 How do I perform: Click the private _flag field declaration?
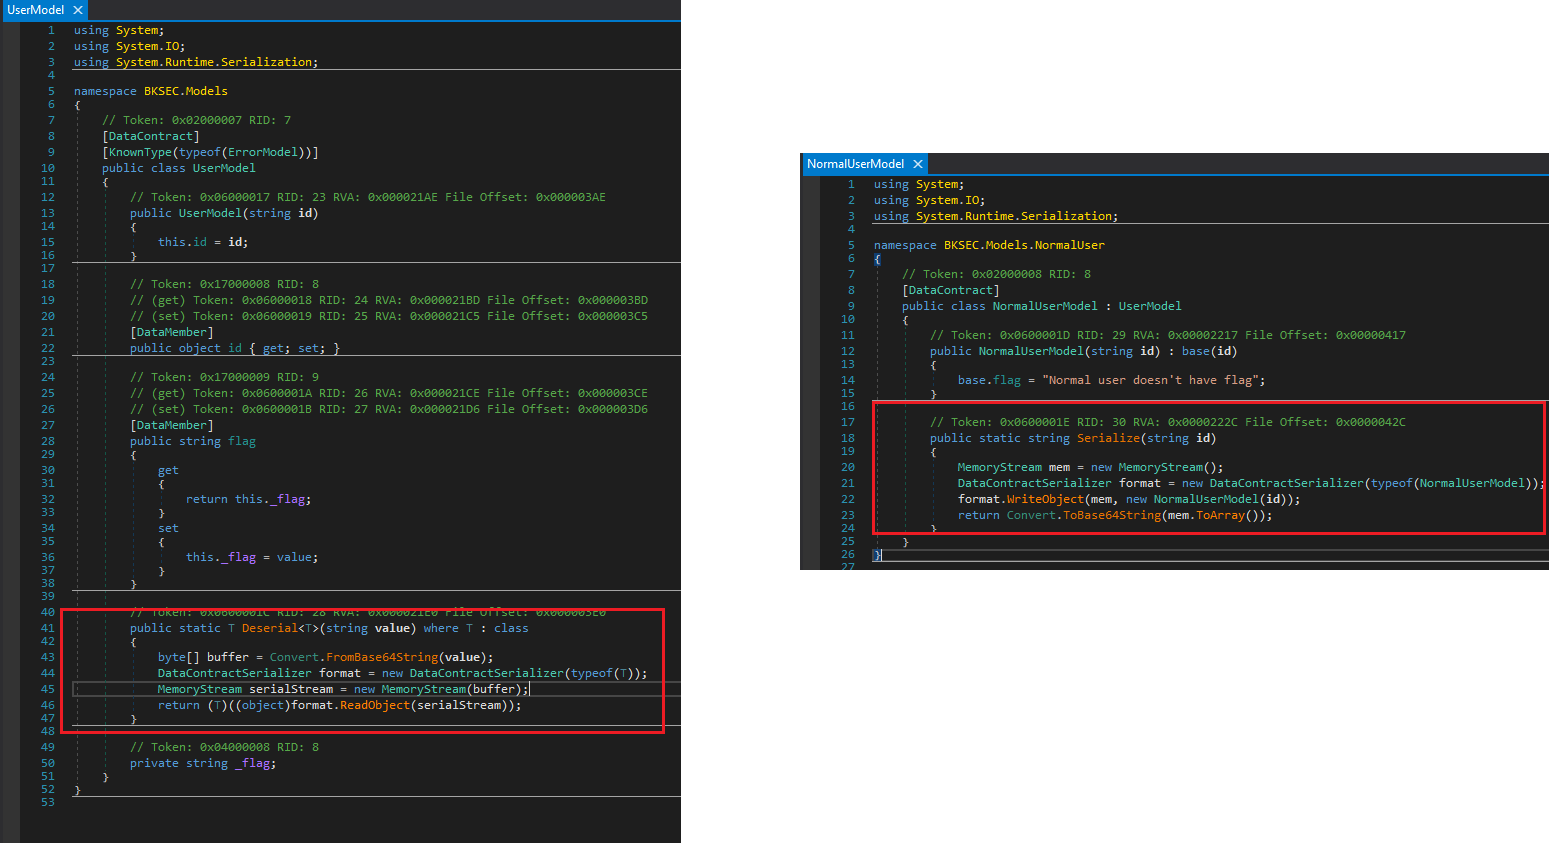tap(255, 763)
